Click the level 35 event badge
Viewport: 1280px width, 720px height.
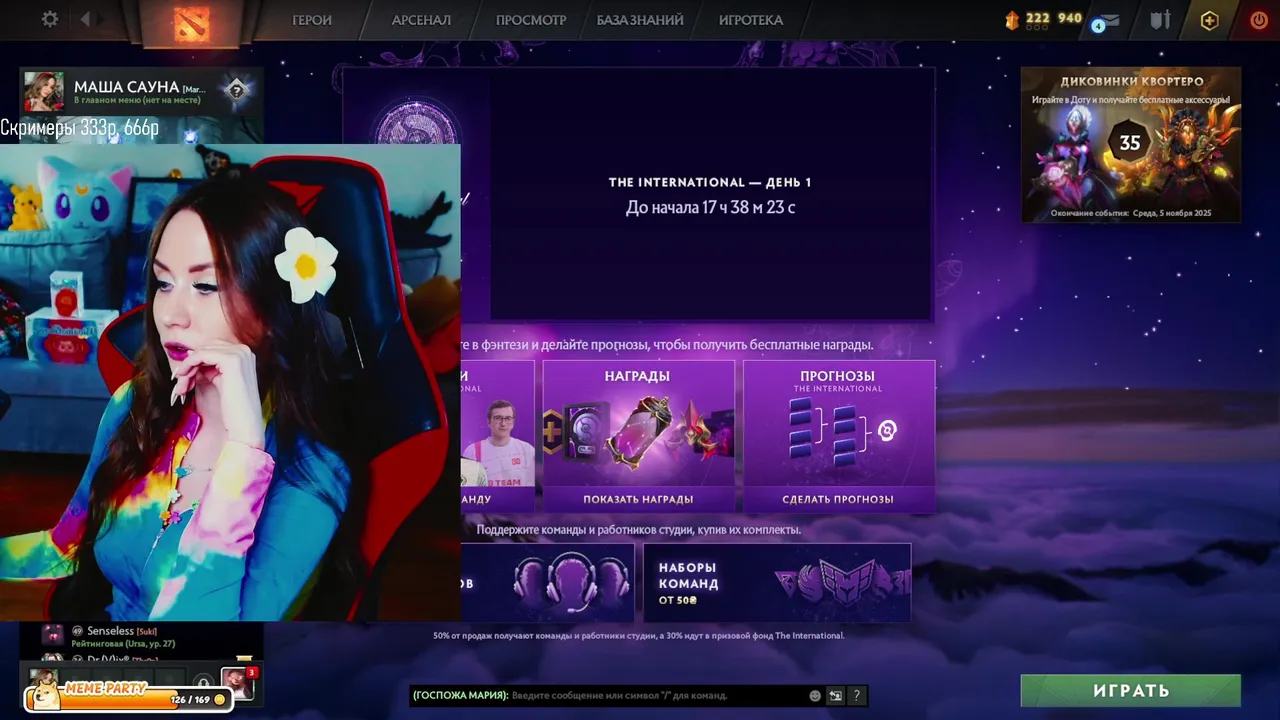point(1130,143)
